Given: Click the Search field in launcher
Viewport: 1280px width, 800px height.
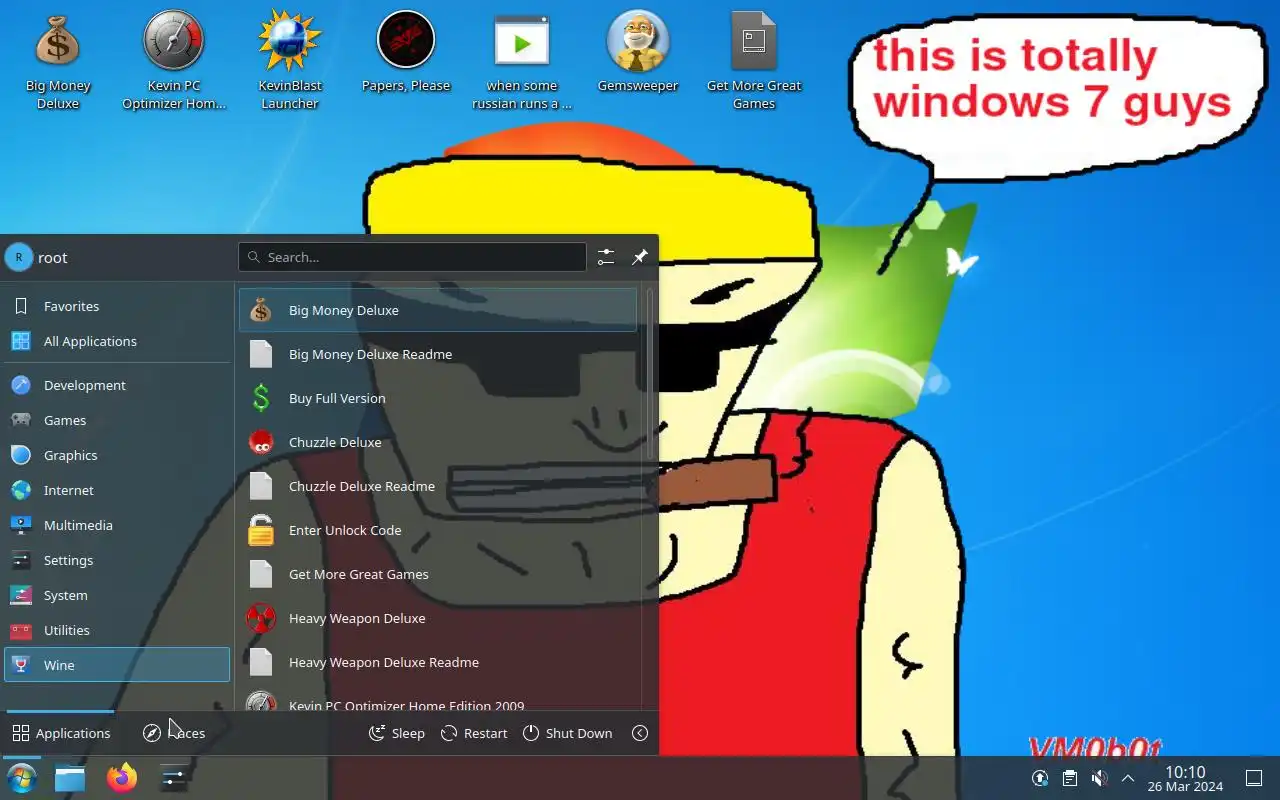Looking at the screenshot, I should [412, 257].
